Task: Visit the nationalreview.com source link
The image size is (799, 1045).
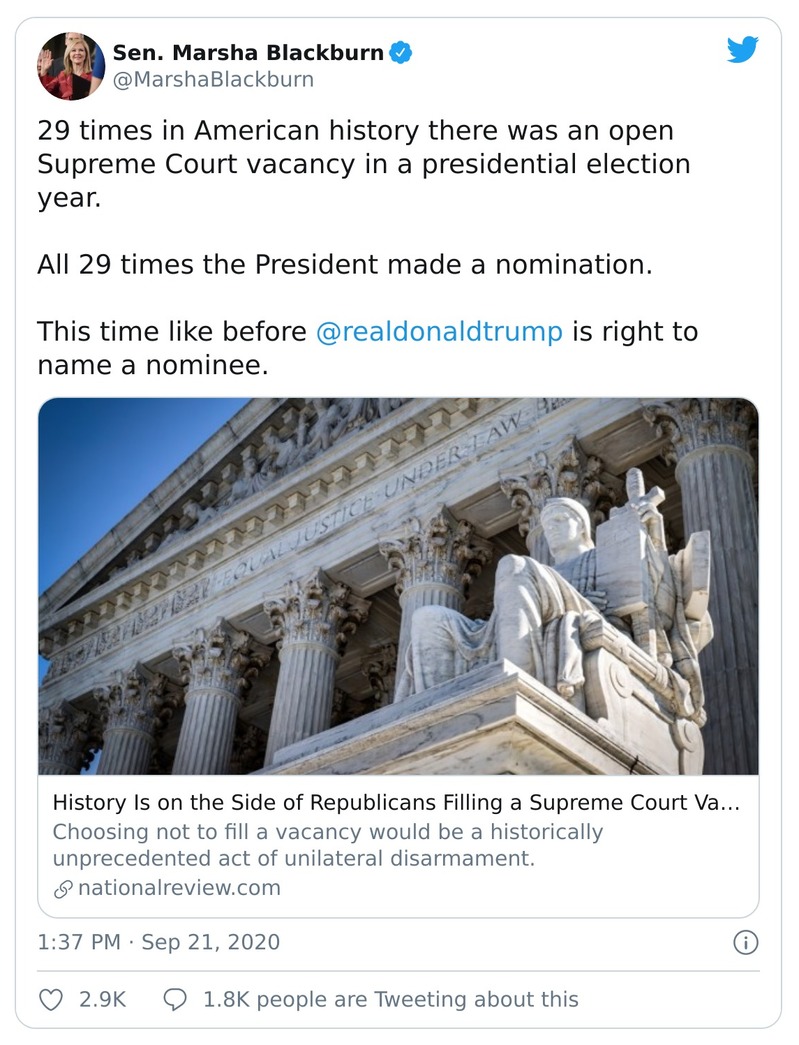Action: [x=178, y=888]
